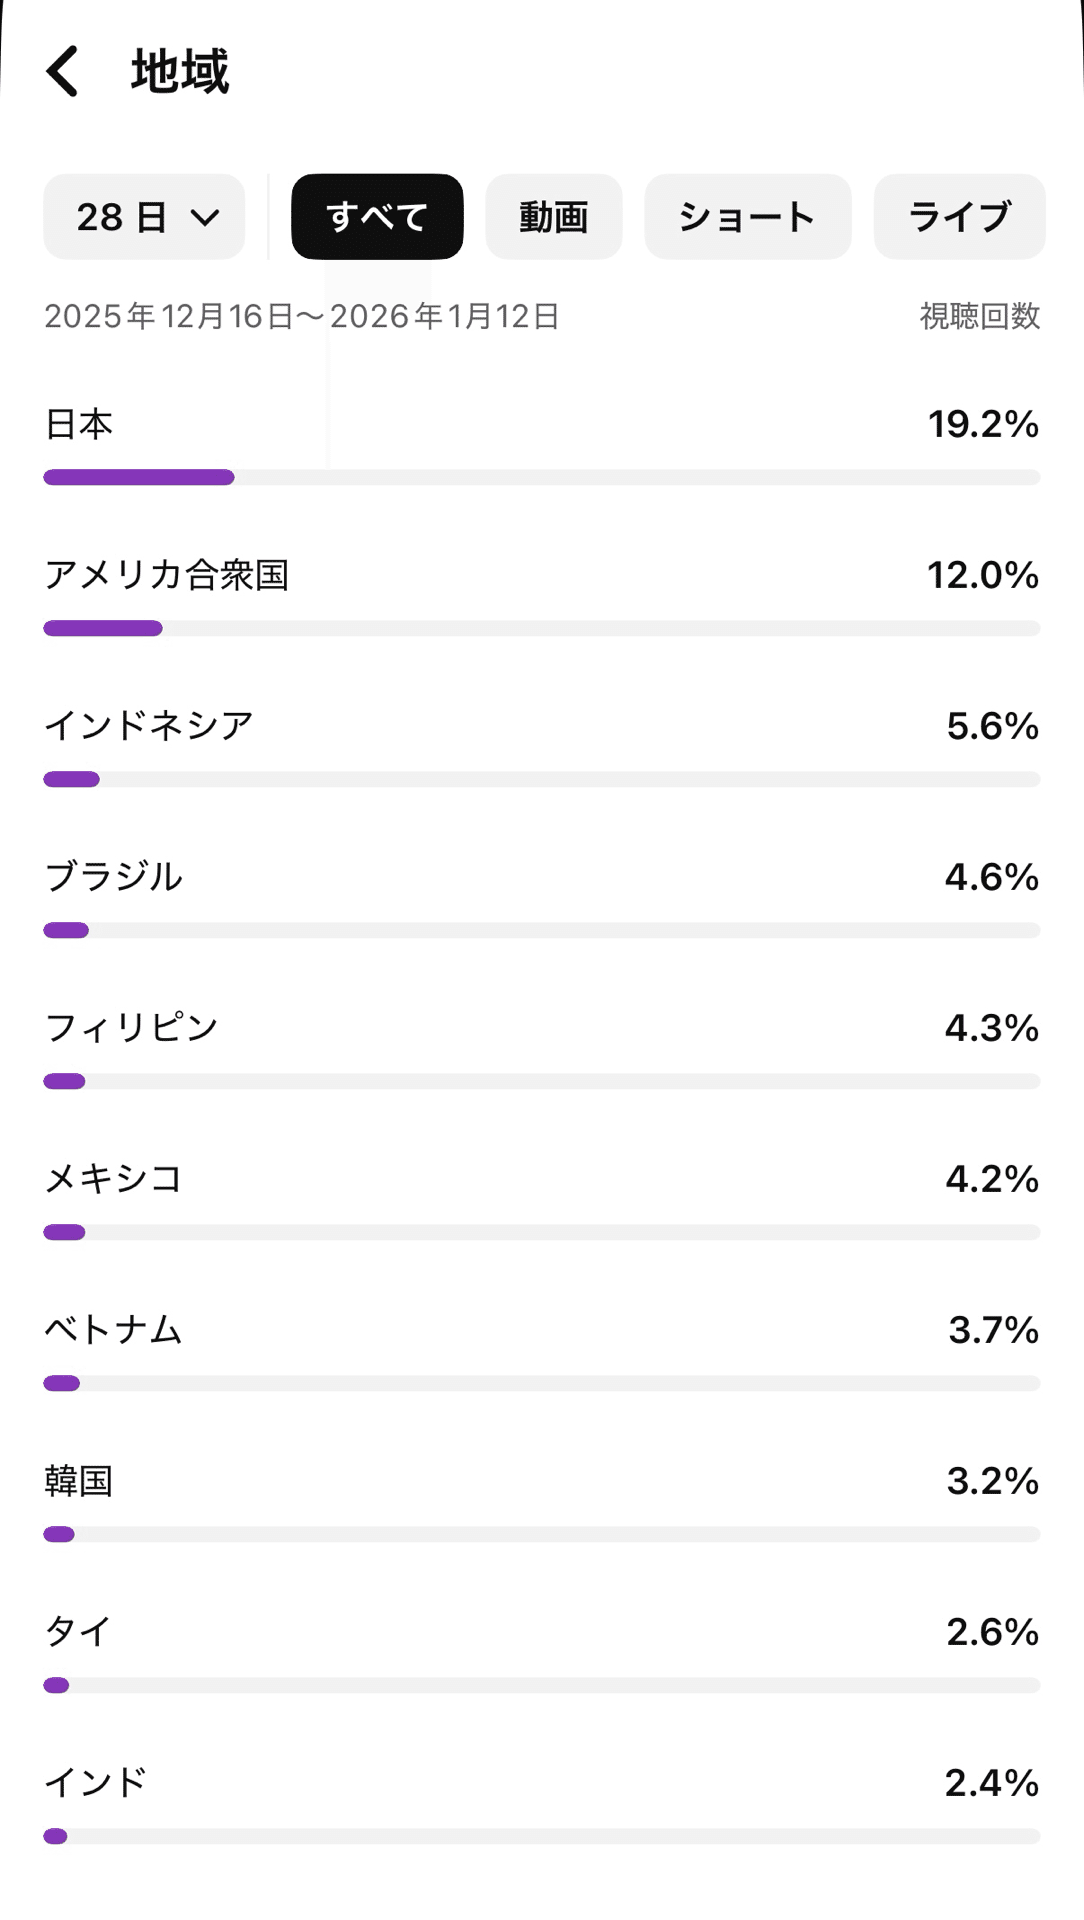The image size is (1084, 1920).
Task: Click the フィリピン region entry
Action: pos(542,1049)
